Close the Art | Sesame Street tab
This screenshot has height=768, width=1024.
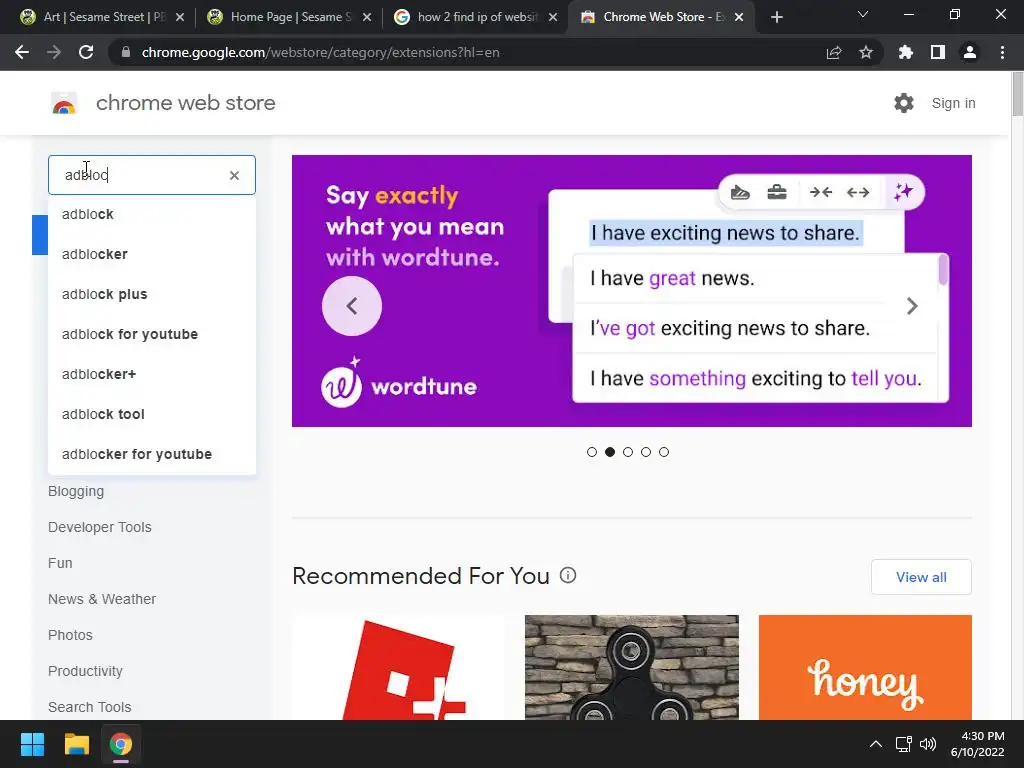point(180,17)
